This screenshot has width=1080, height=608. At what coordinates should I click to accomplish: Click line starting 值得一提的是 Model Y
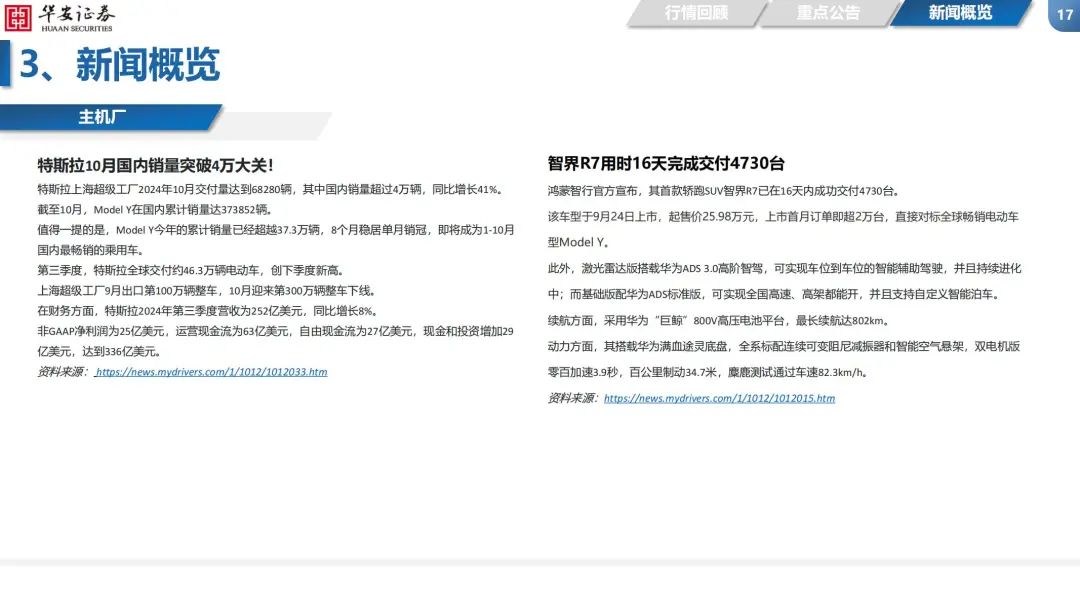coord(276,230)
